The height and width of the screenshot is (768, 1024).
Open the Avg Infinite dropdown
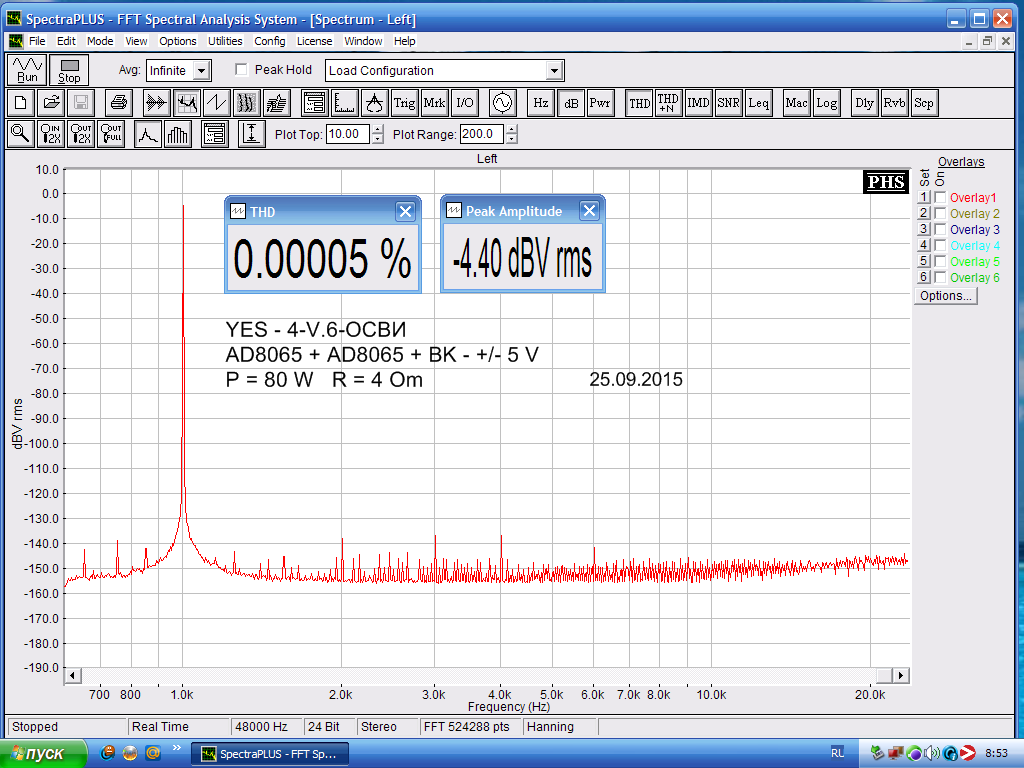[201, 71]
